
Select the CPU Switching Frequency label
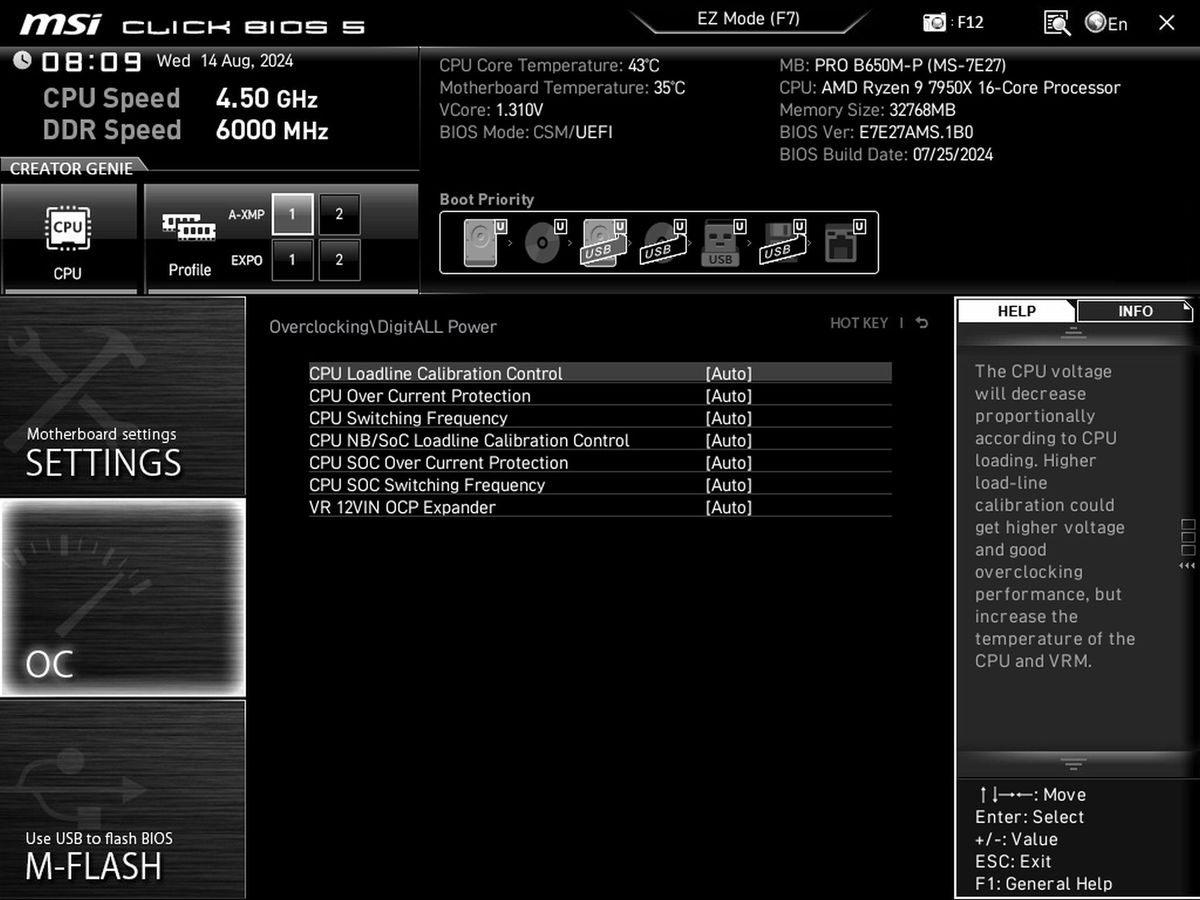coord(408,418)
